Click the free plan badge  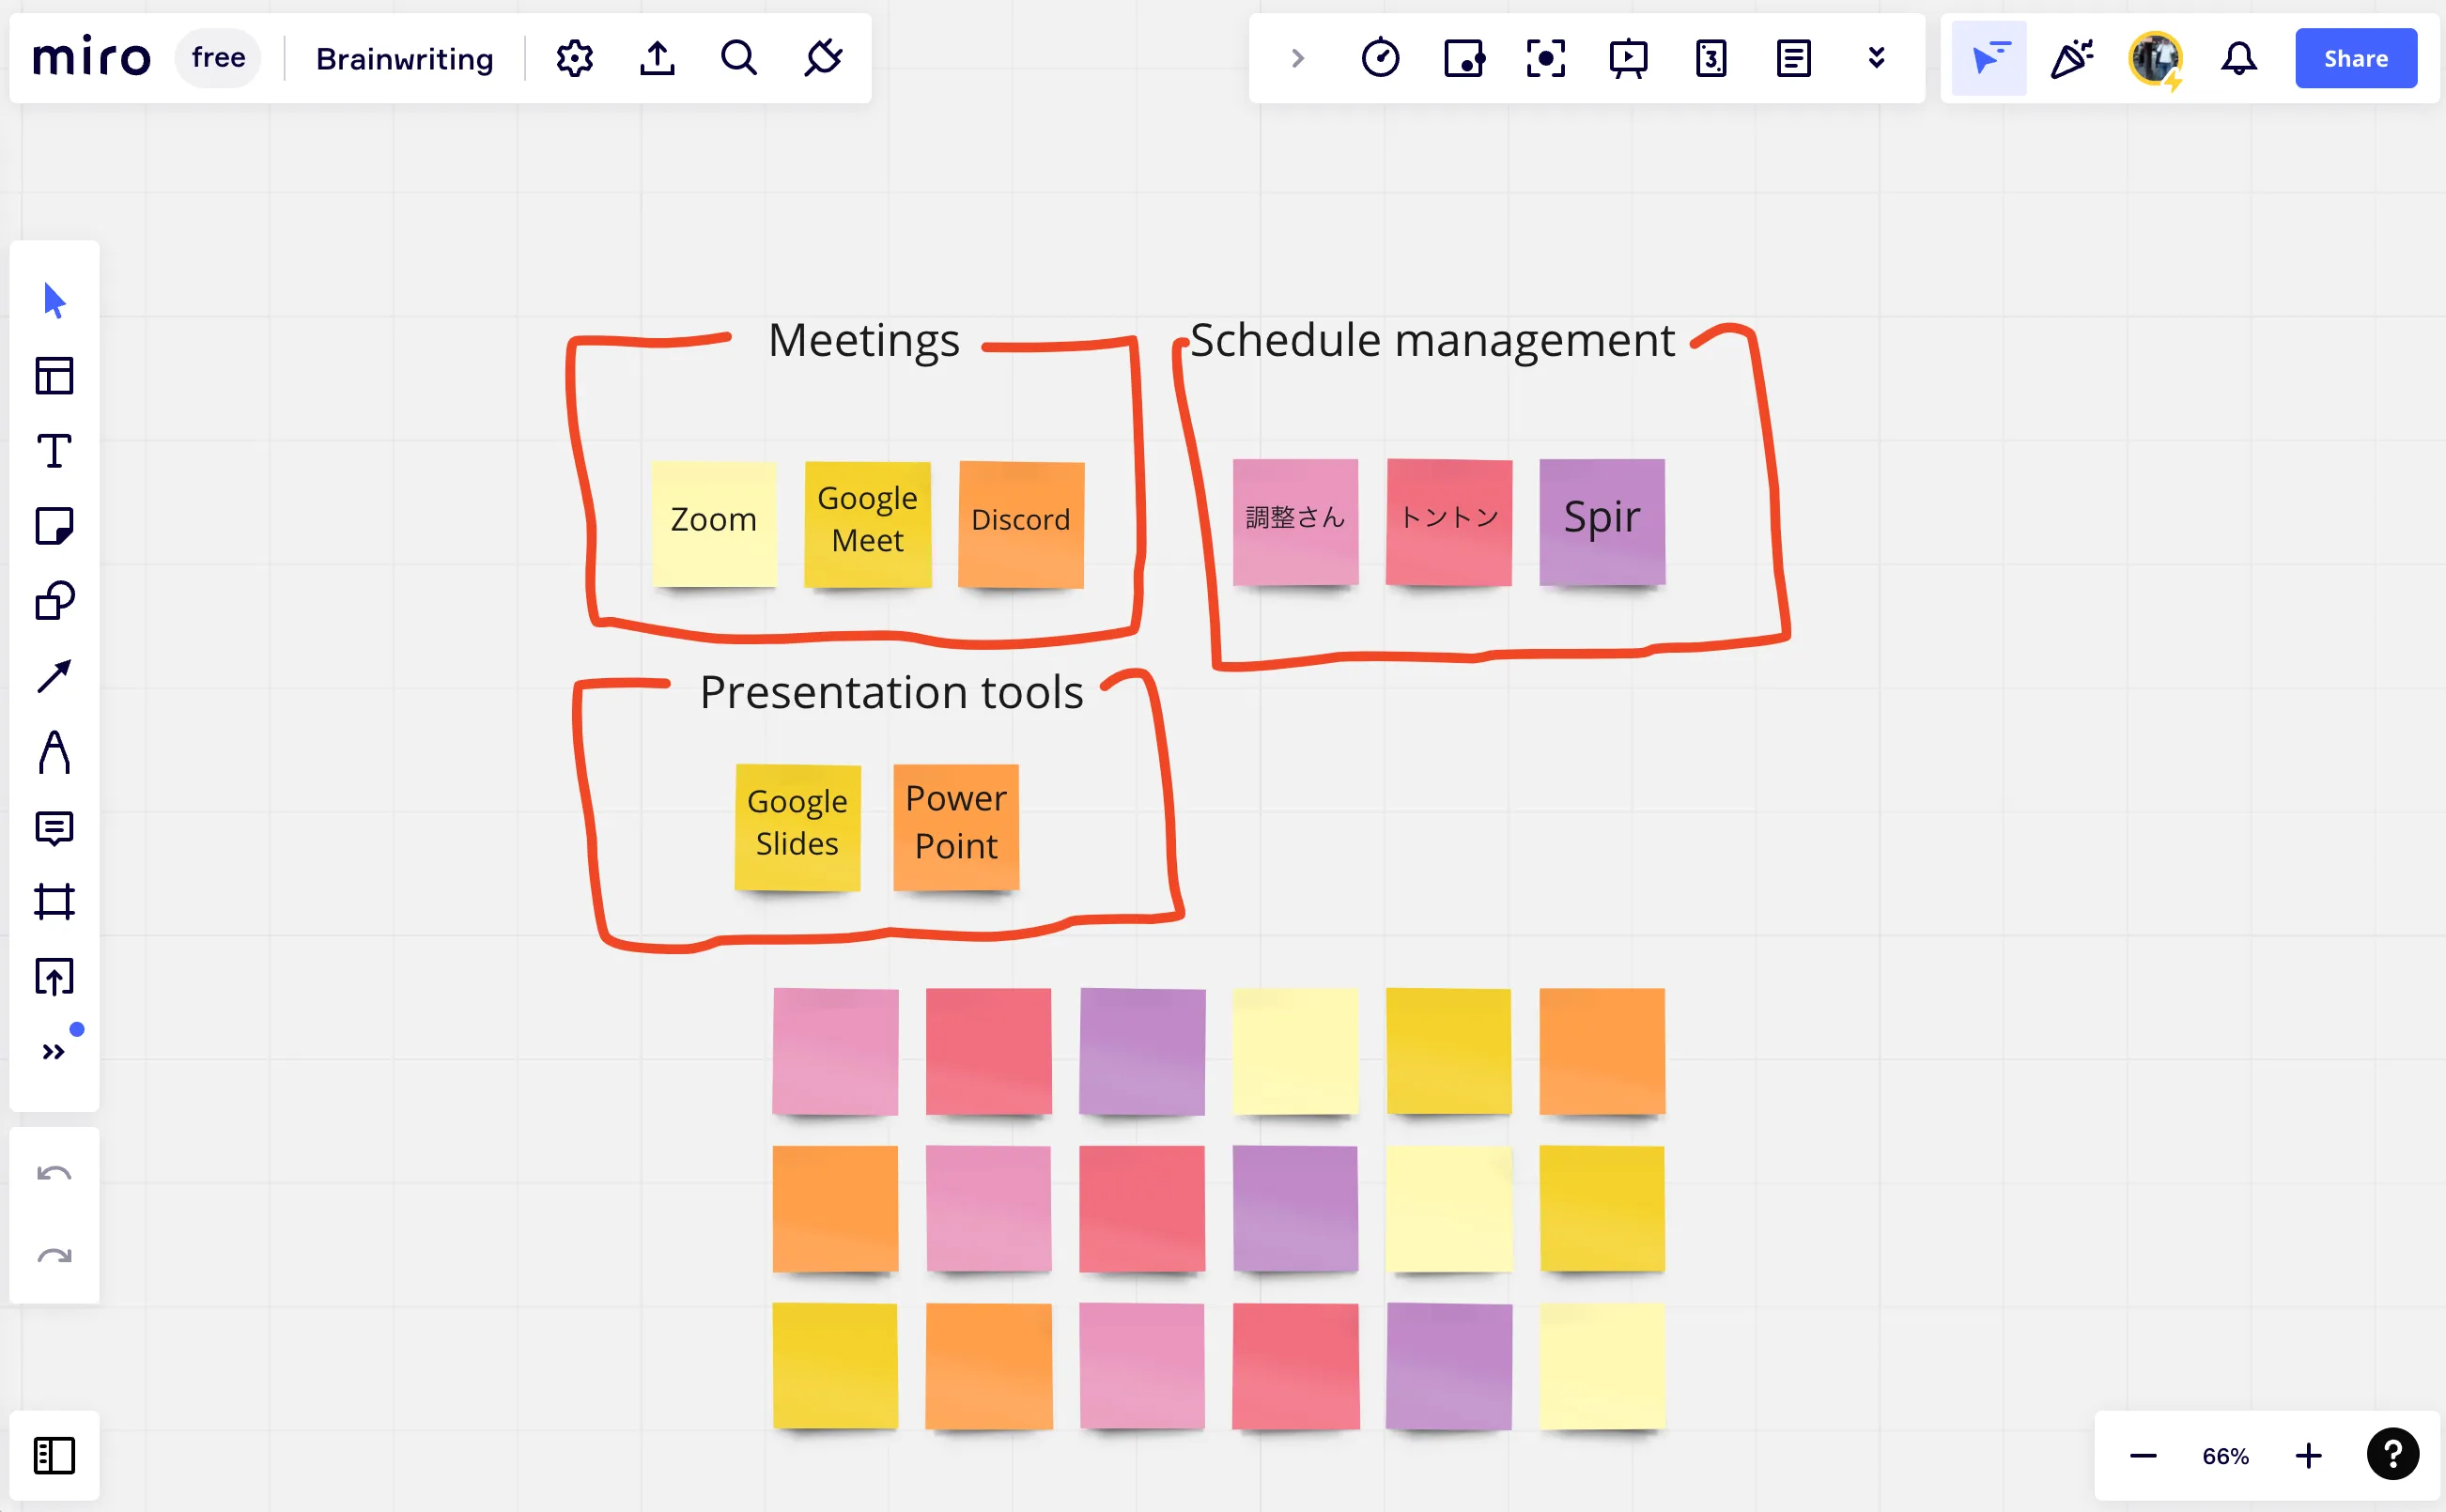218,58
